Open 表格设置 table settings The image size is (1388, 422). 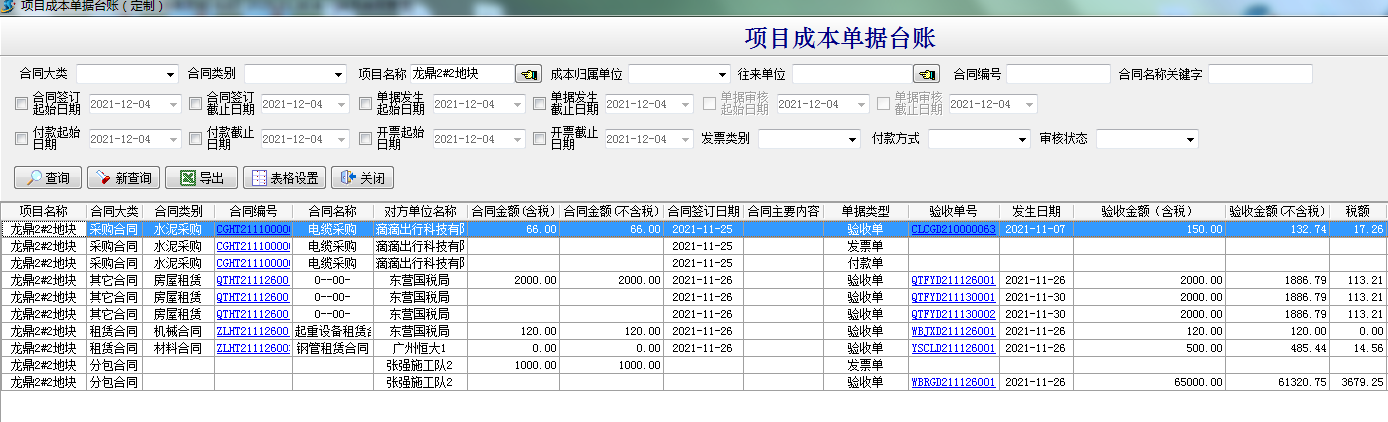point(285,178)
